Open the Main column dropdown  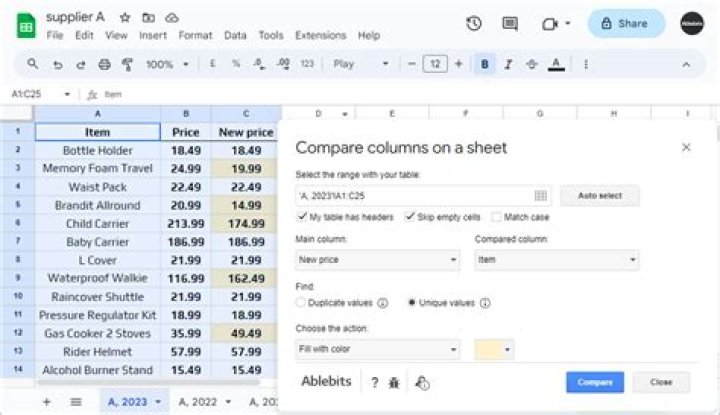pyautogui.click(x=377, y=259)
